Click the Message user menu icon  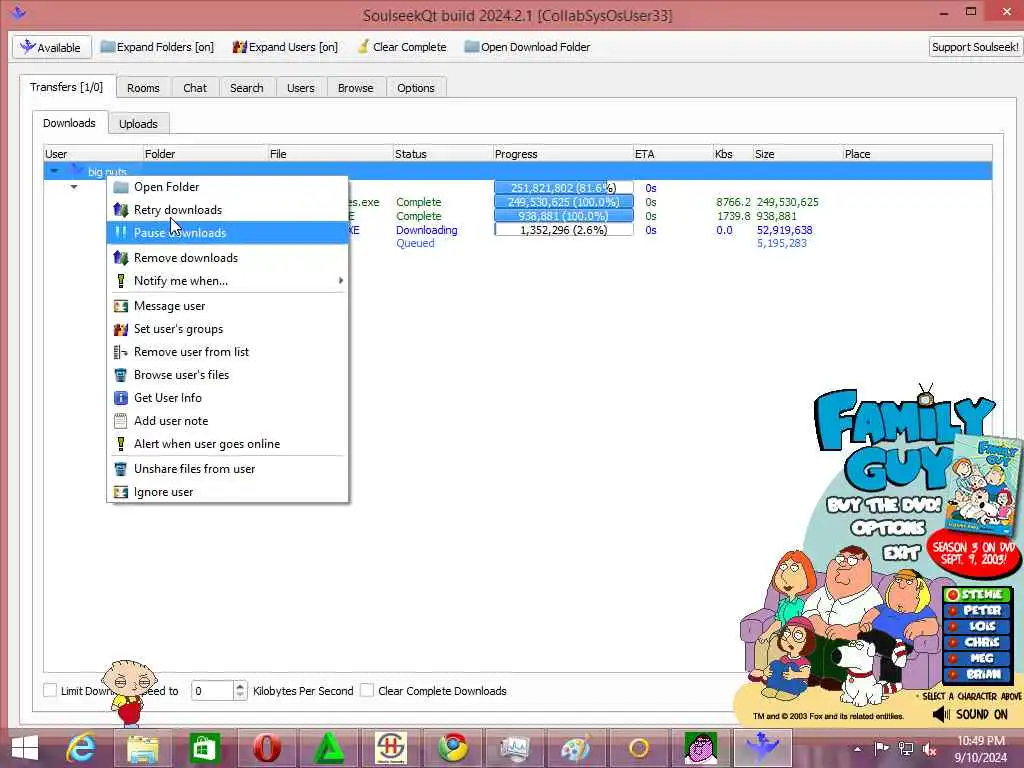pos(121,306)
